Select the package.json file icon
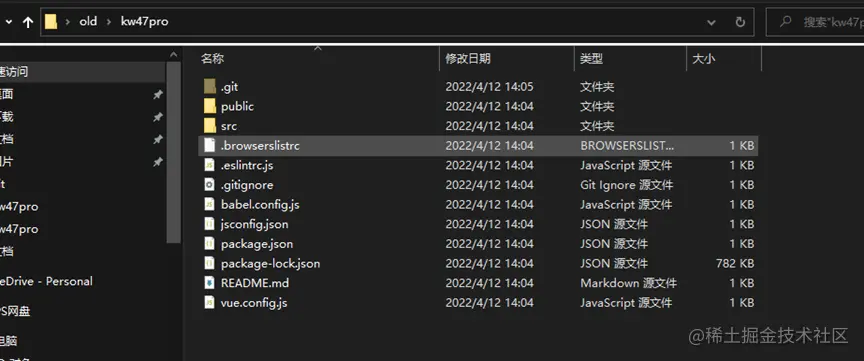The image size is (864, 361). (209, 244)
